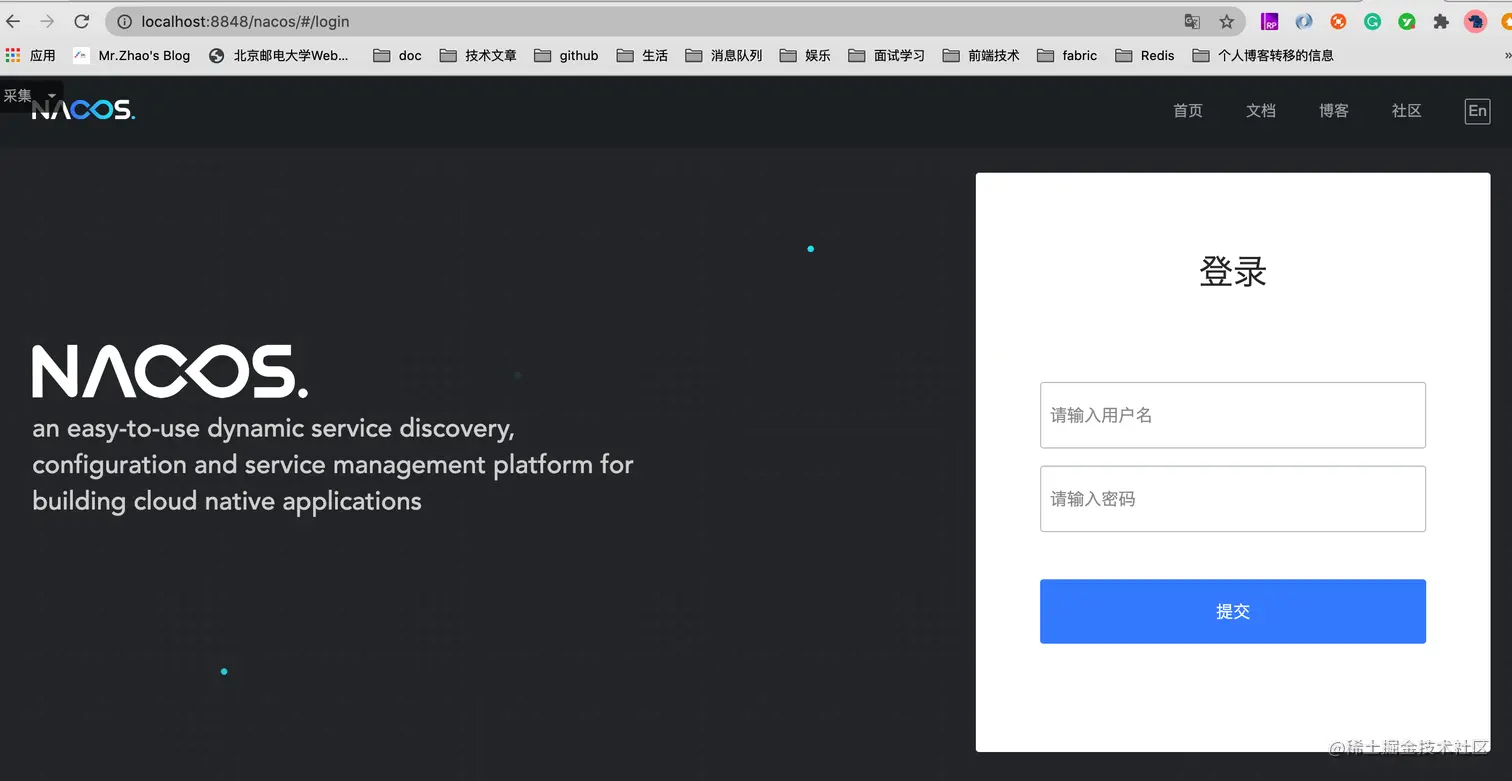Click the address bar URL localhost:8848/nacos/#/login
This screenshot has width=1512, height=781.
245,21
